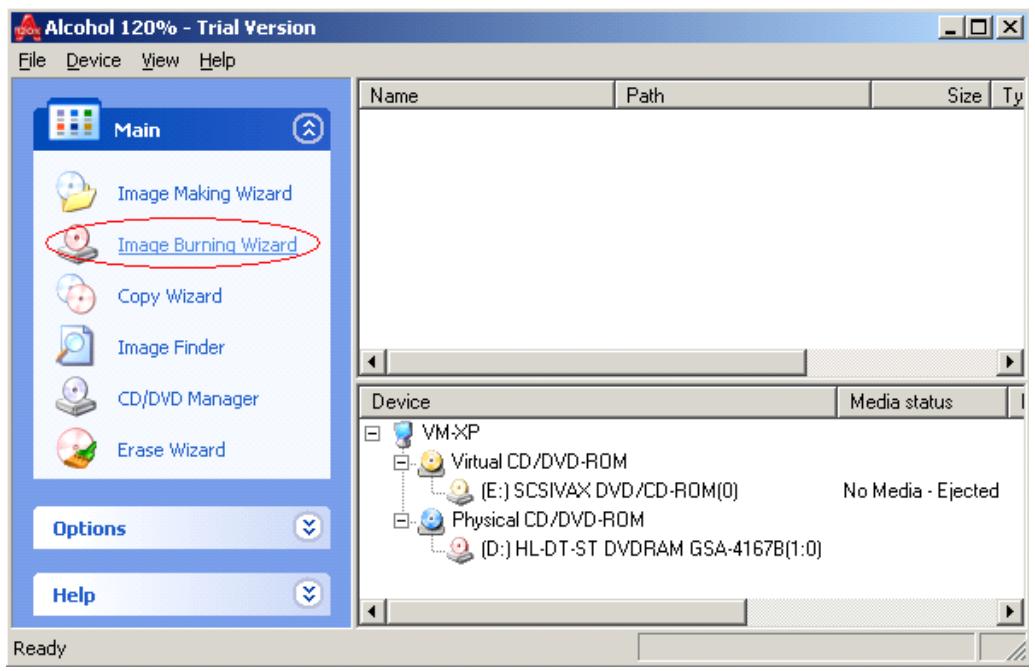
Task: Open the Copy Wizard link
Action: (x=170, y=296)
